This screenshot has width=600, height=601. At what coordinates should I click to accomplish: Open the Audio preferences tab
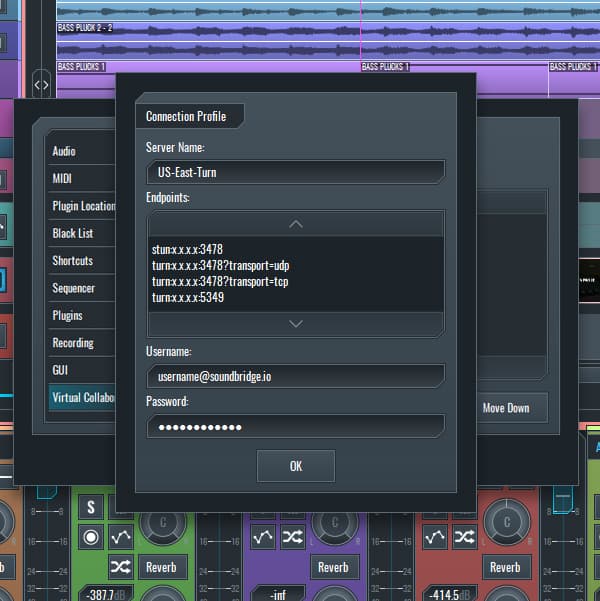[x=64, y=151]
